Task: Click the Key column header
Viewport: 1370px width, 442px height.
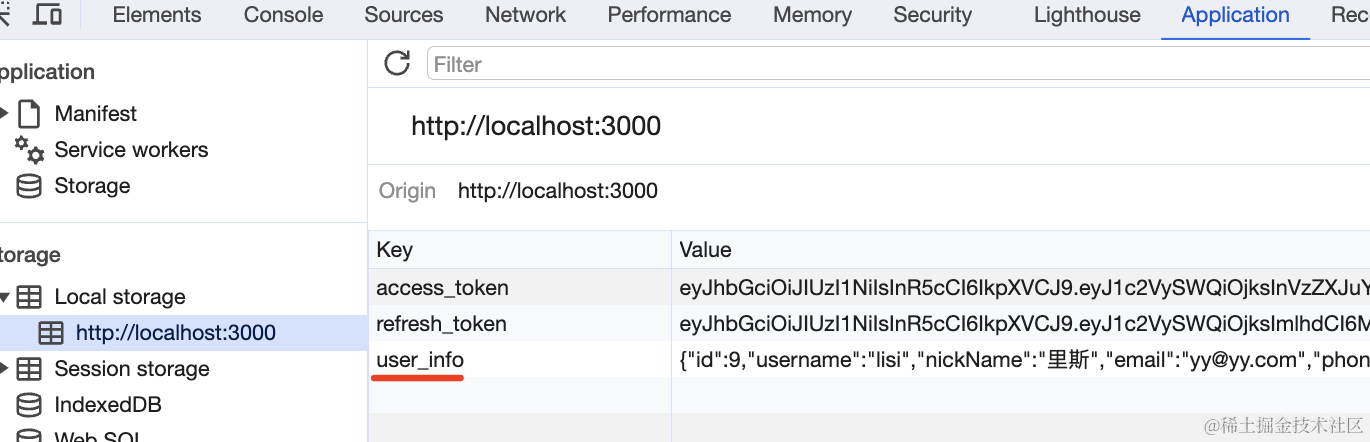Action: (x=395, y=250)
